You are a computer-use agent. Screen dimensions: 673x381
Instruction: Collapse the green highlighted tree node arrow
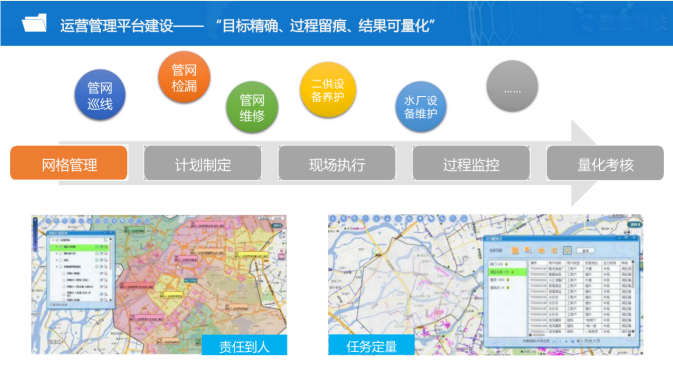pos(56,247)
